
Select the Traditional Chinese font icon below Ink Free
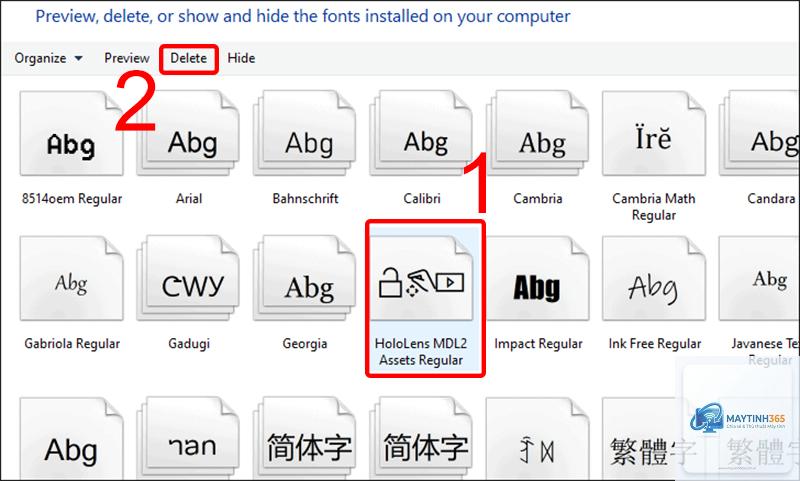(x=654, y=439)
